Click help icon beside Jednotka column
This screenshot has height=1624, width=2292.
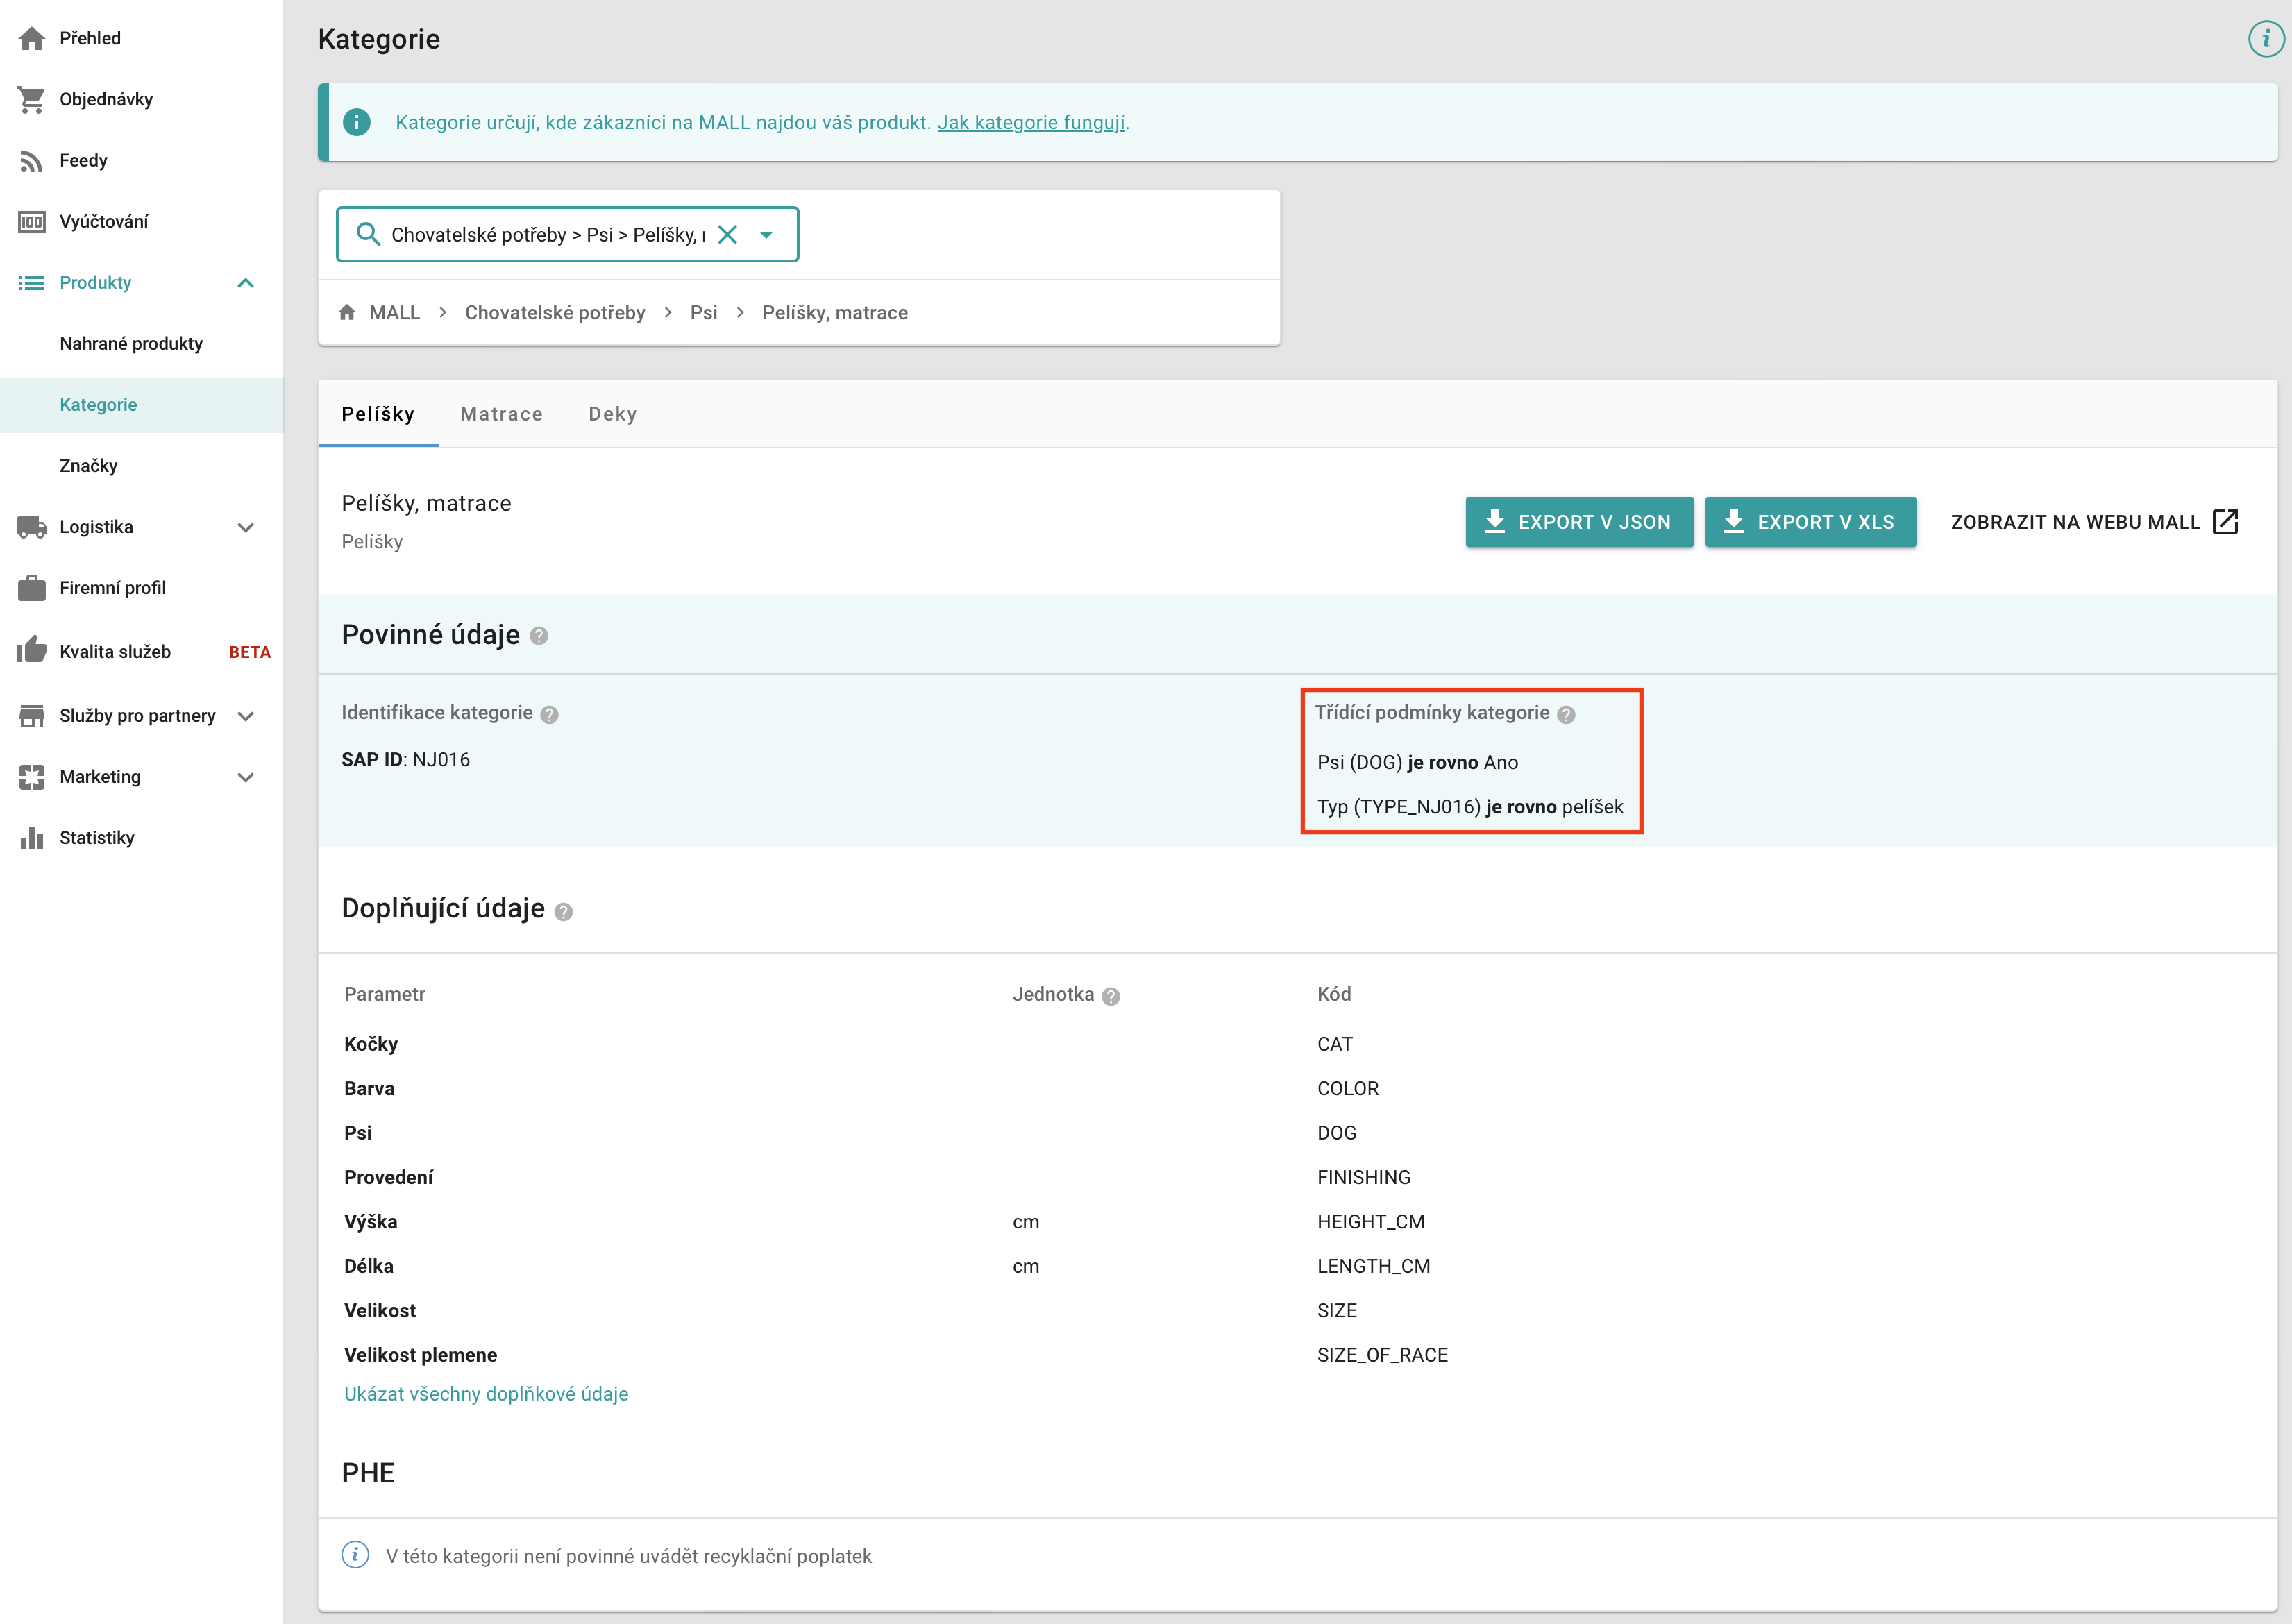pyautogui.click(x=1111, y=996)
